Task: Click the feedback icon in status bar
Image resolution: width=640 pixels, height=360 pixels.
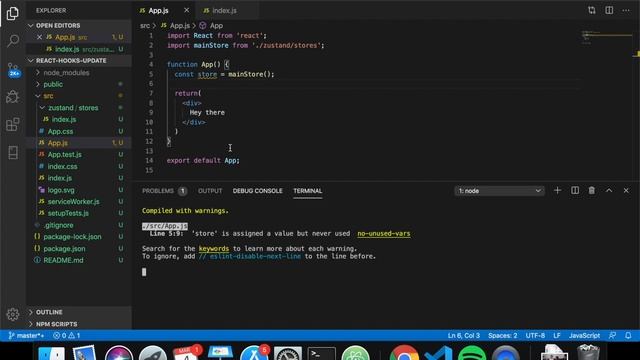Action: pos(612,336)
